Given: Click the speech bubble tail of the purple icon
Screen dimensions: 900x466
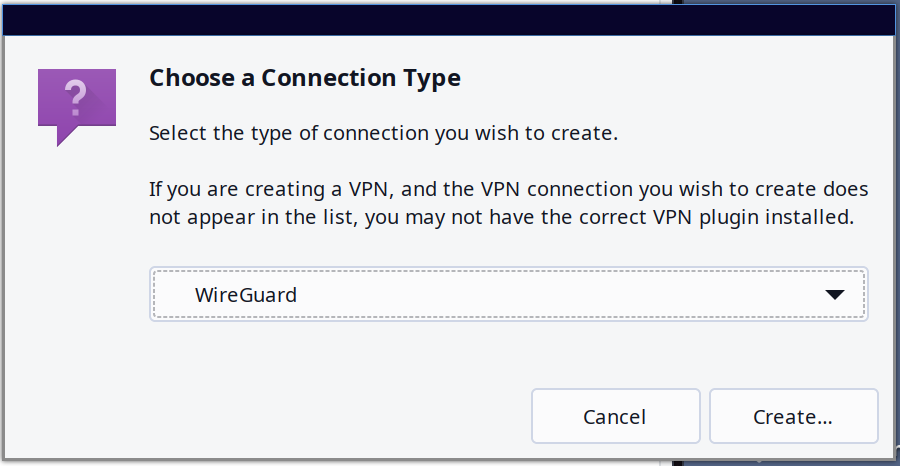Looking at the screenshot, I should 64,135.
